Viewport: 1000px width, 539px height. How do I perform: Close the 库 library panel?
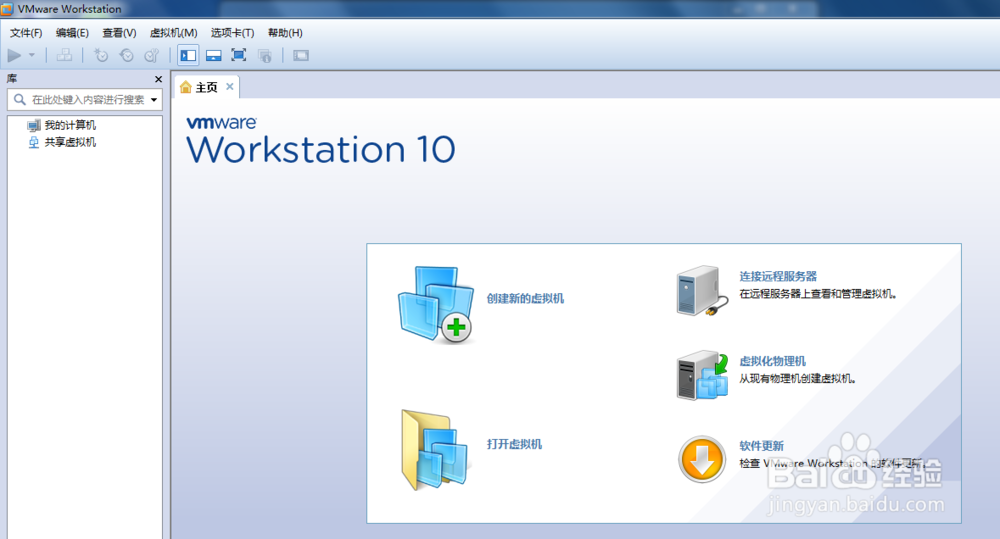click(158, 79)
